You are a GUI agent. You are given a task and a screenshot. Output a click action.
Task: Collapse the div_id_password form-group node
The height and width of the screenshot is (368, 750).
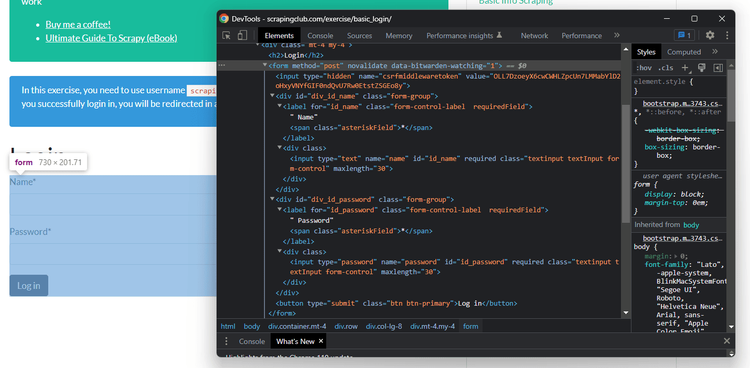point(272,200)
